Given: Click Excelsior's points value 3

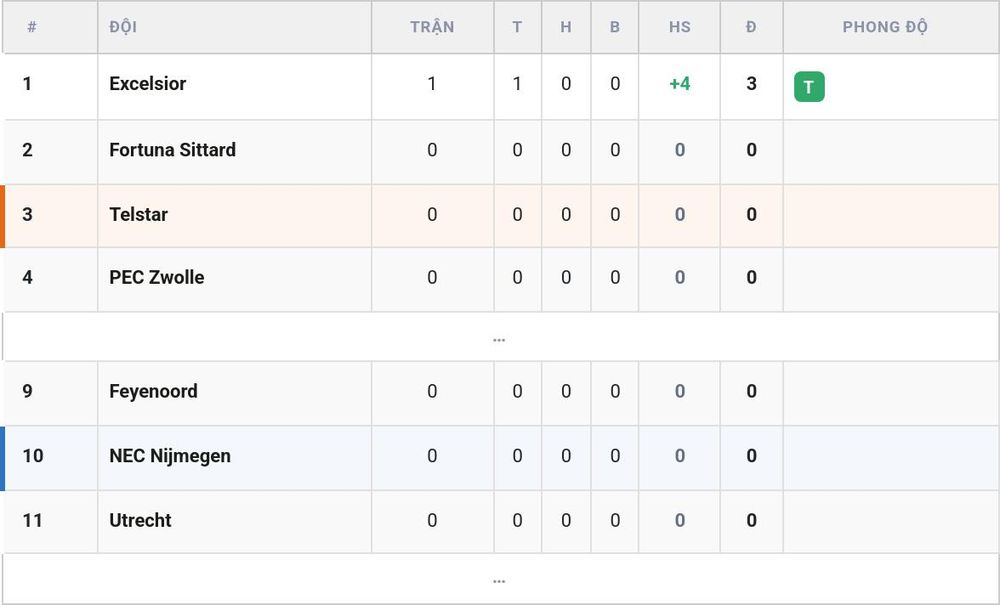Looking at the screenshot, I should coord(751,84).
